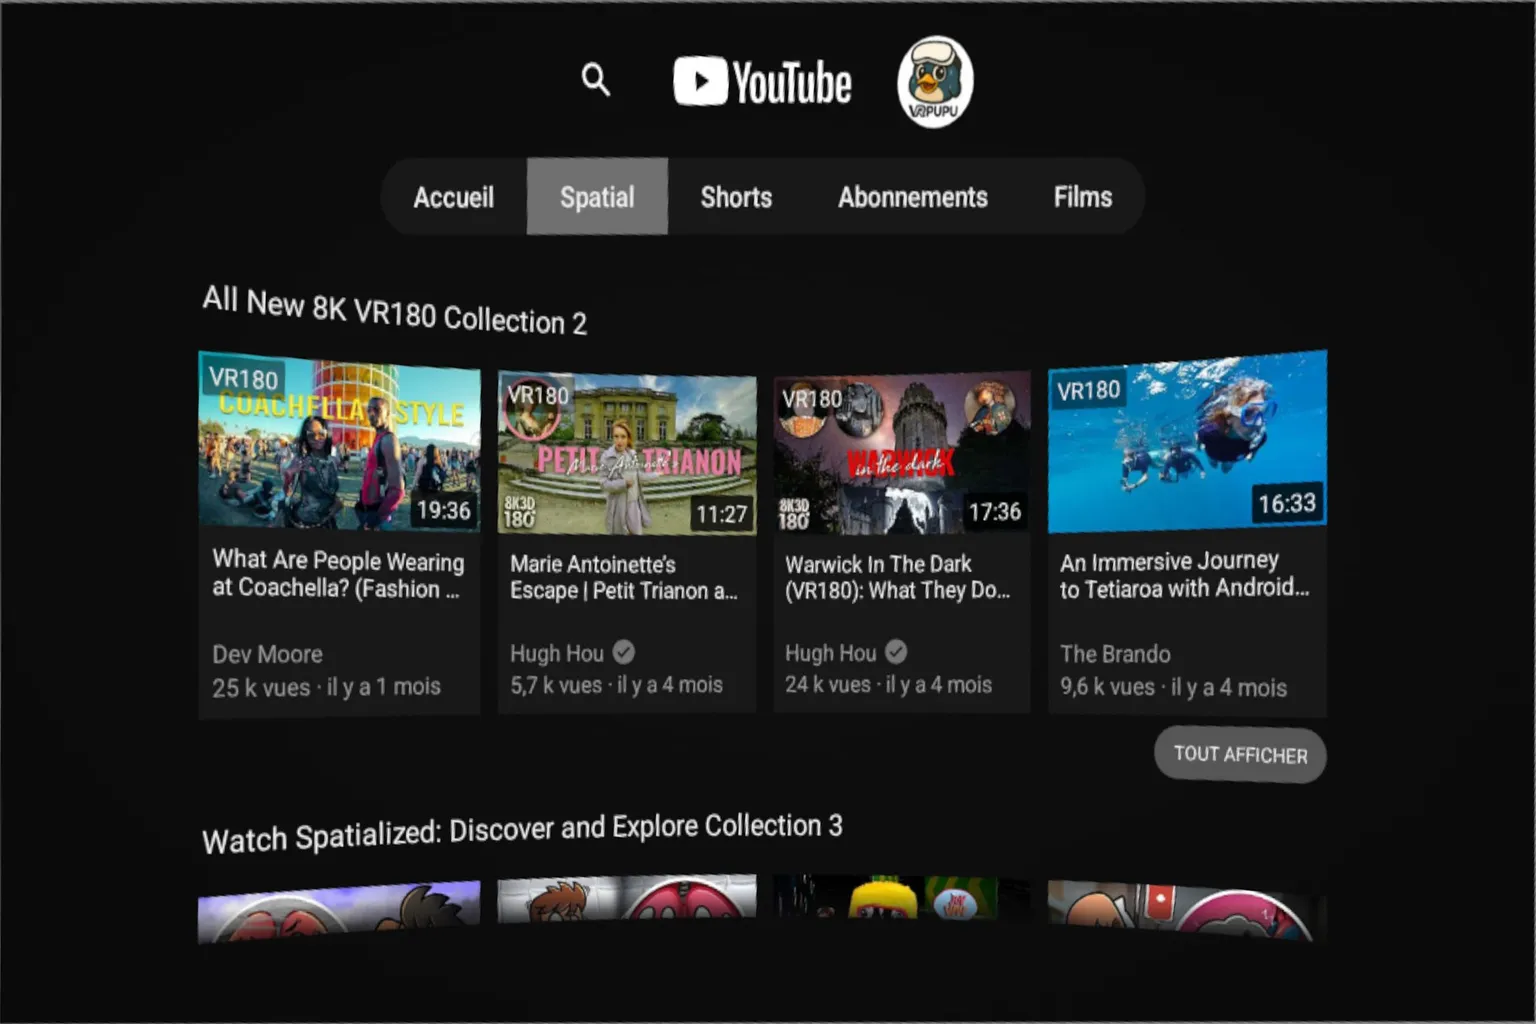Play the Petit Trianon video thumbnail
Viewport: 1536px width, 1024px height.
point(627,455)
